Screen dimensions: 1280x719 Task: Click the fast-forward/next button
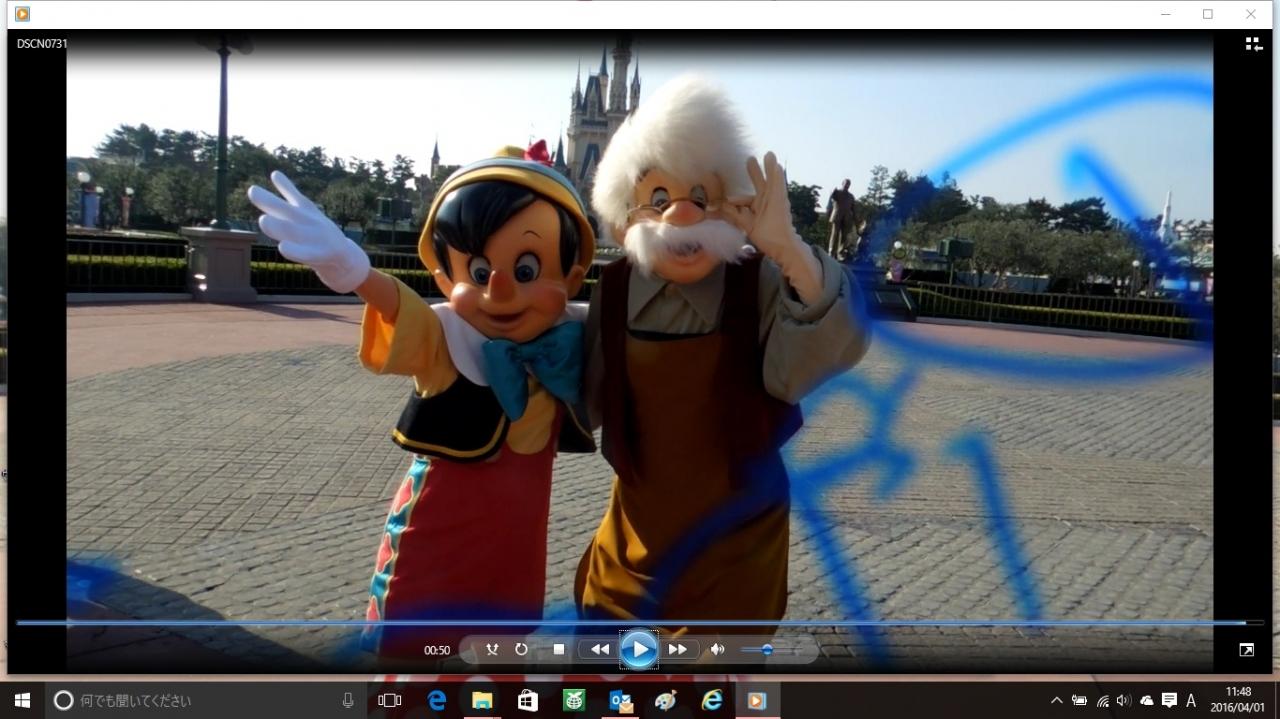pyautogui.click(x=678, y=649)
